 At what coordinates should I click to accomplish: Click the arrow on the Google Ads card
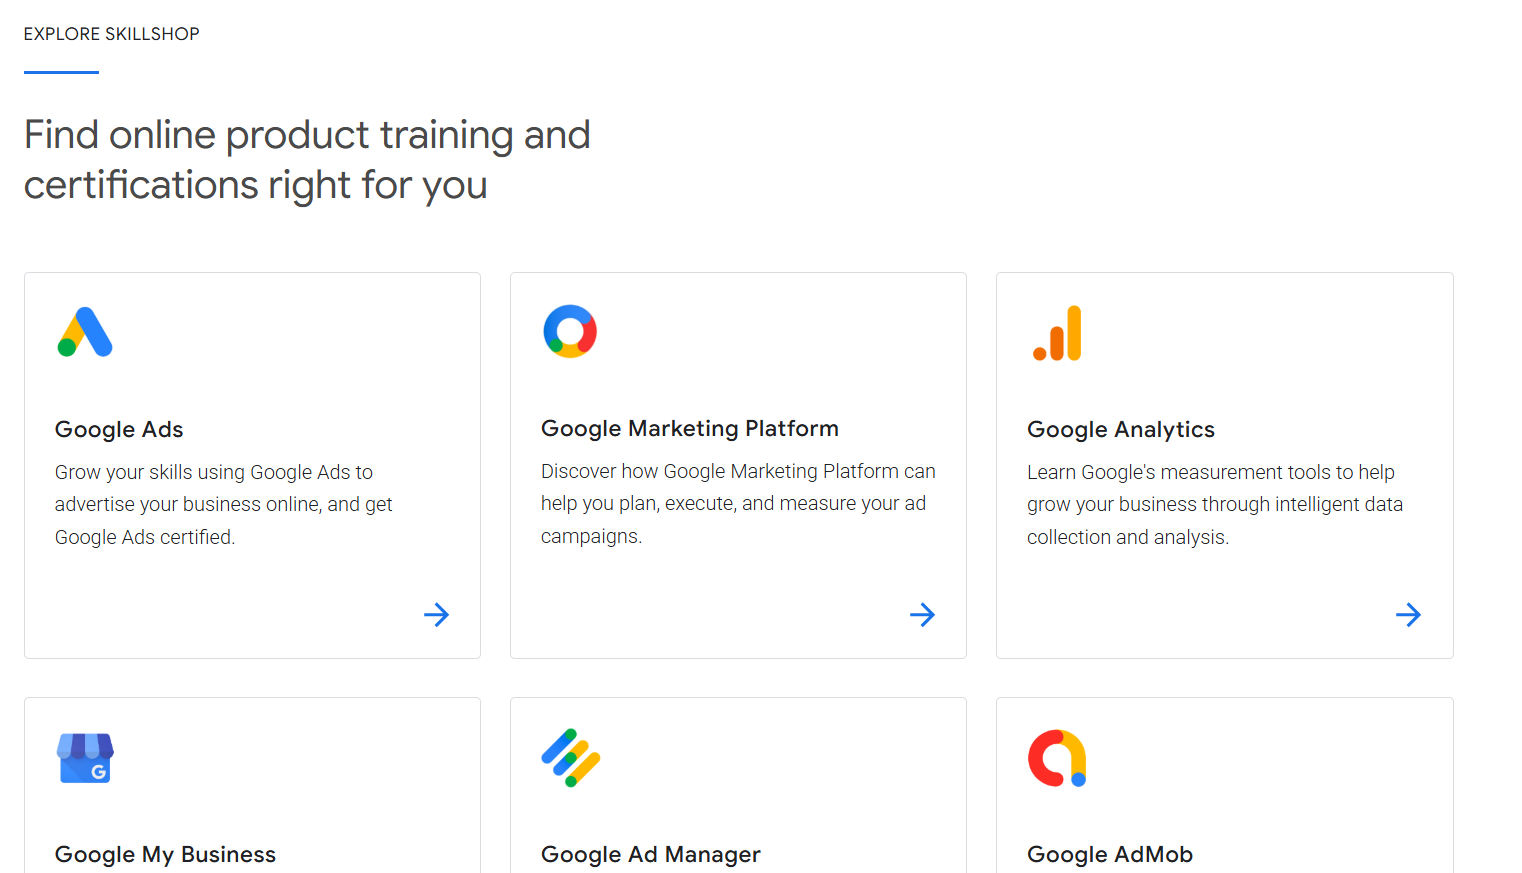pos(436,614)
